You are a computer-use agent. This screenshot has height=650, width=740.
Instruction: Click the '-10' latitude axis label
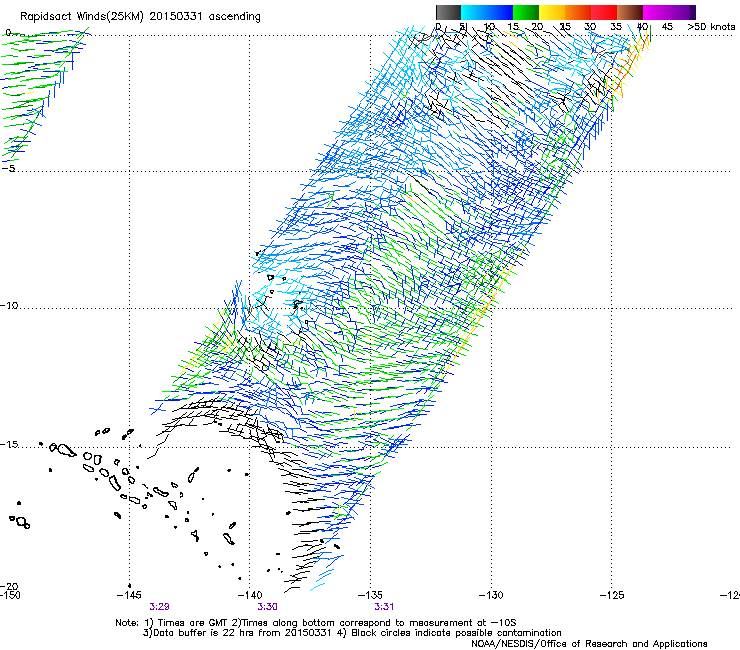(x=9, y=305)
